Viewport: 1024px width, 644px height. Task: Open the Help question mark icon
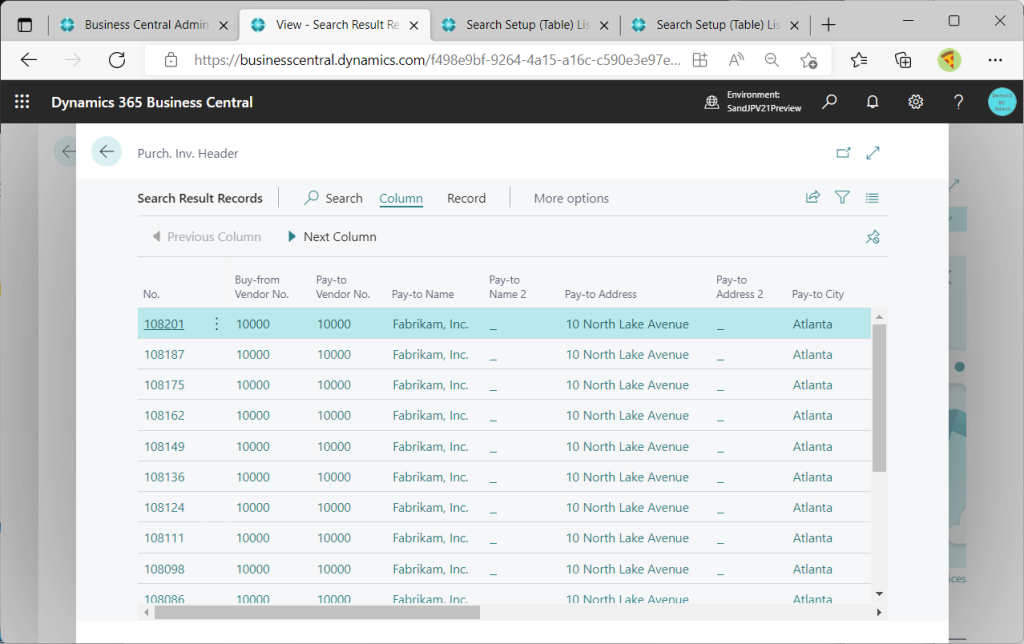coord(958,102)
